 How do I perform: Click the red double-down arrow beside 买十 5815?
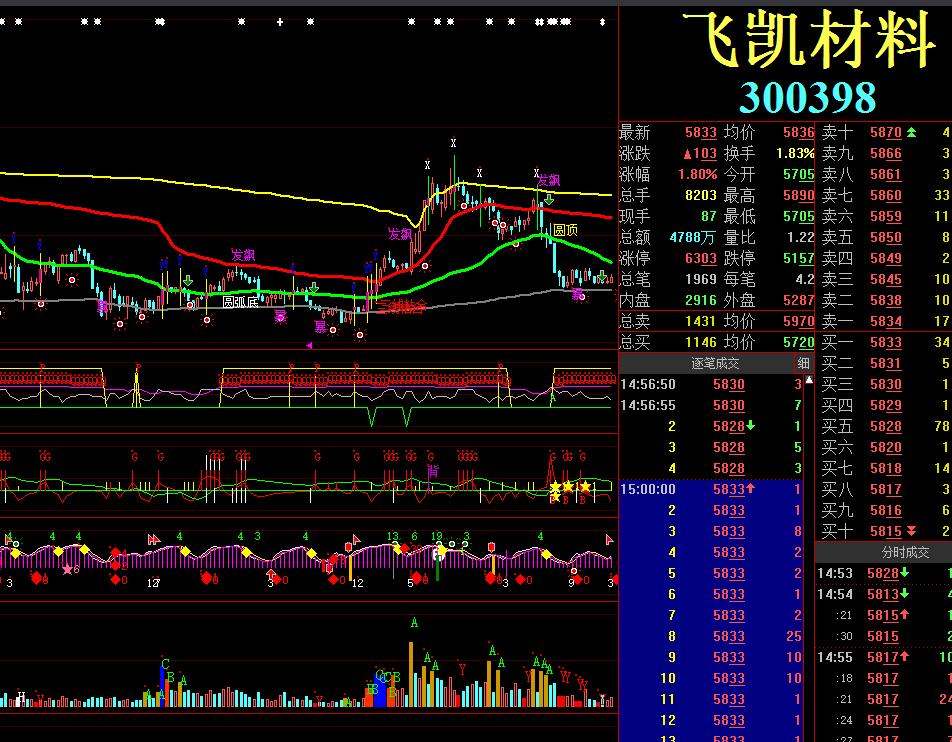point(911,531)
